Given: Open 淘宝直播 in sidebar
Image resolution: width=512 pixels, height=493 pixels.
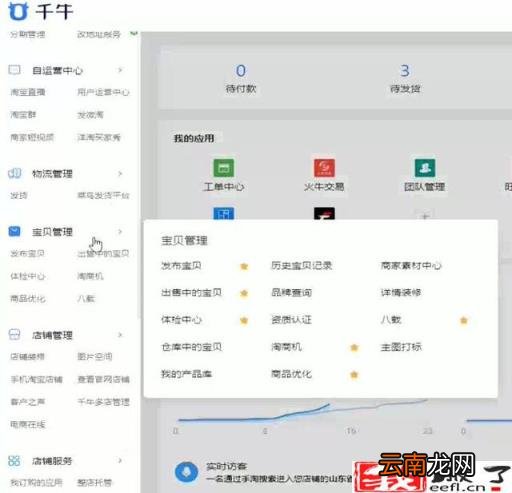Looking at the screenshot, I should pyautogui.click(x=28, y=92).
